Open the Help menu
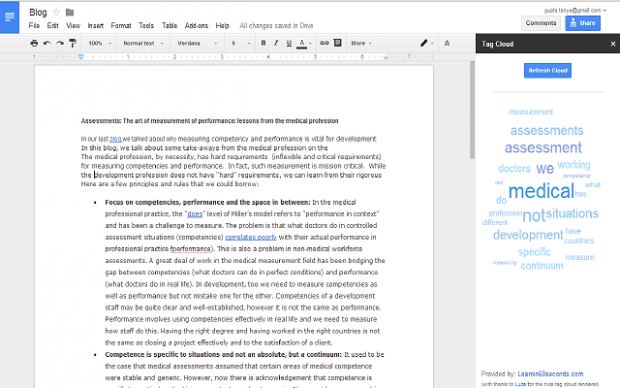620x388 pixels. pyautogui.click(x=222, y=26)
